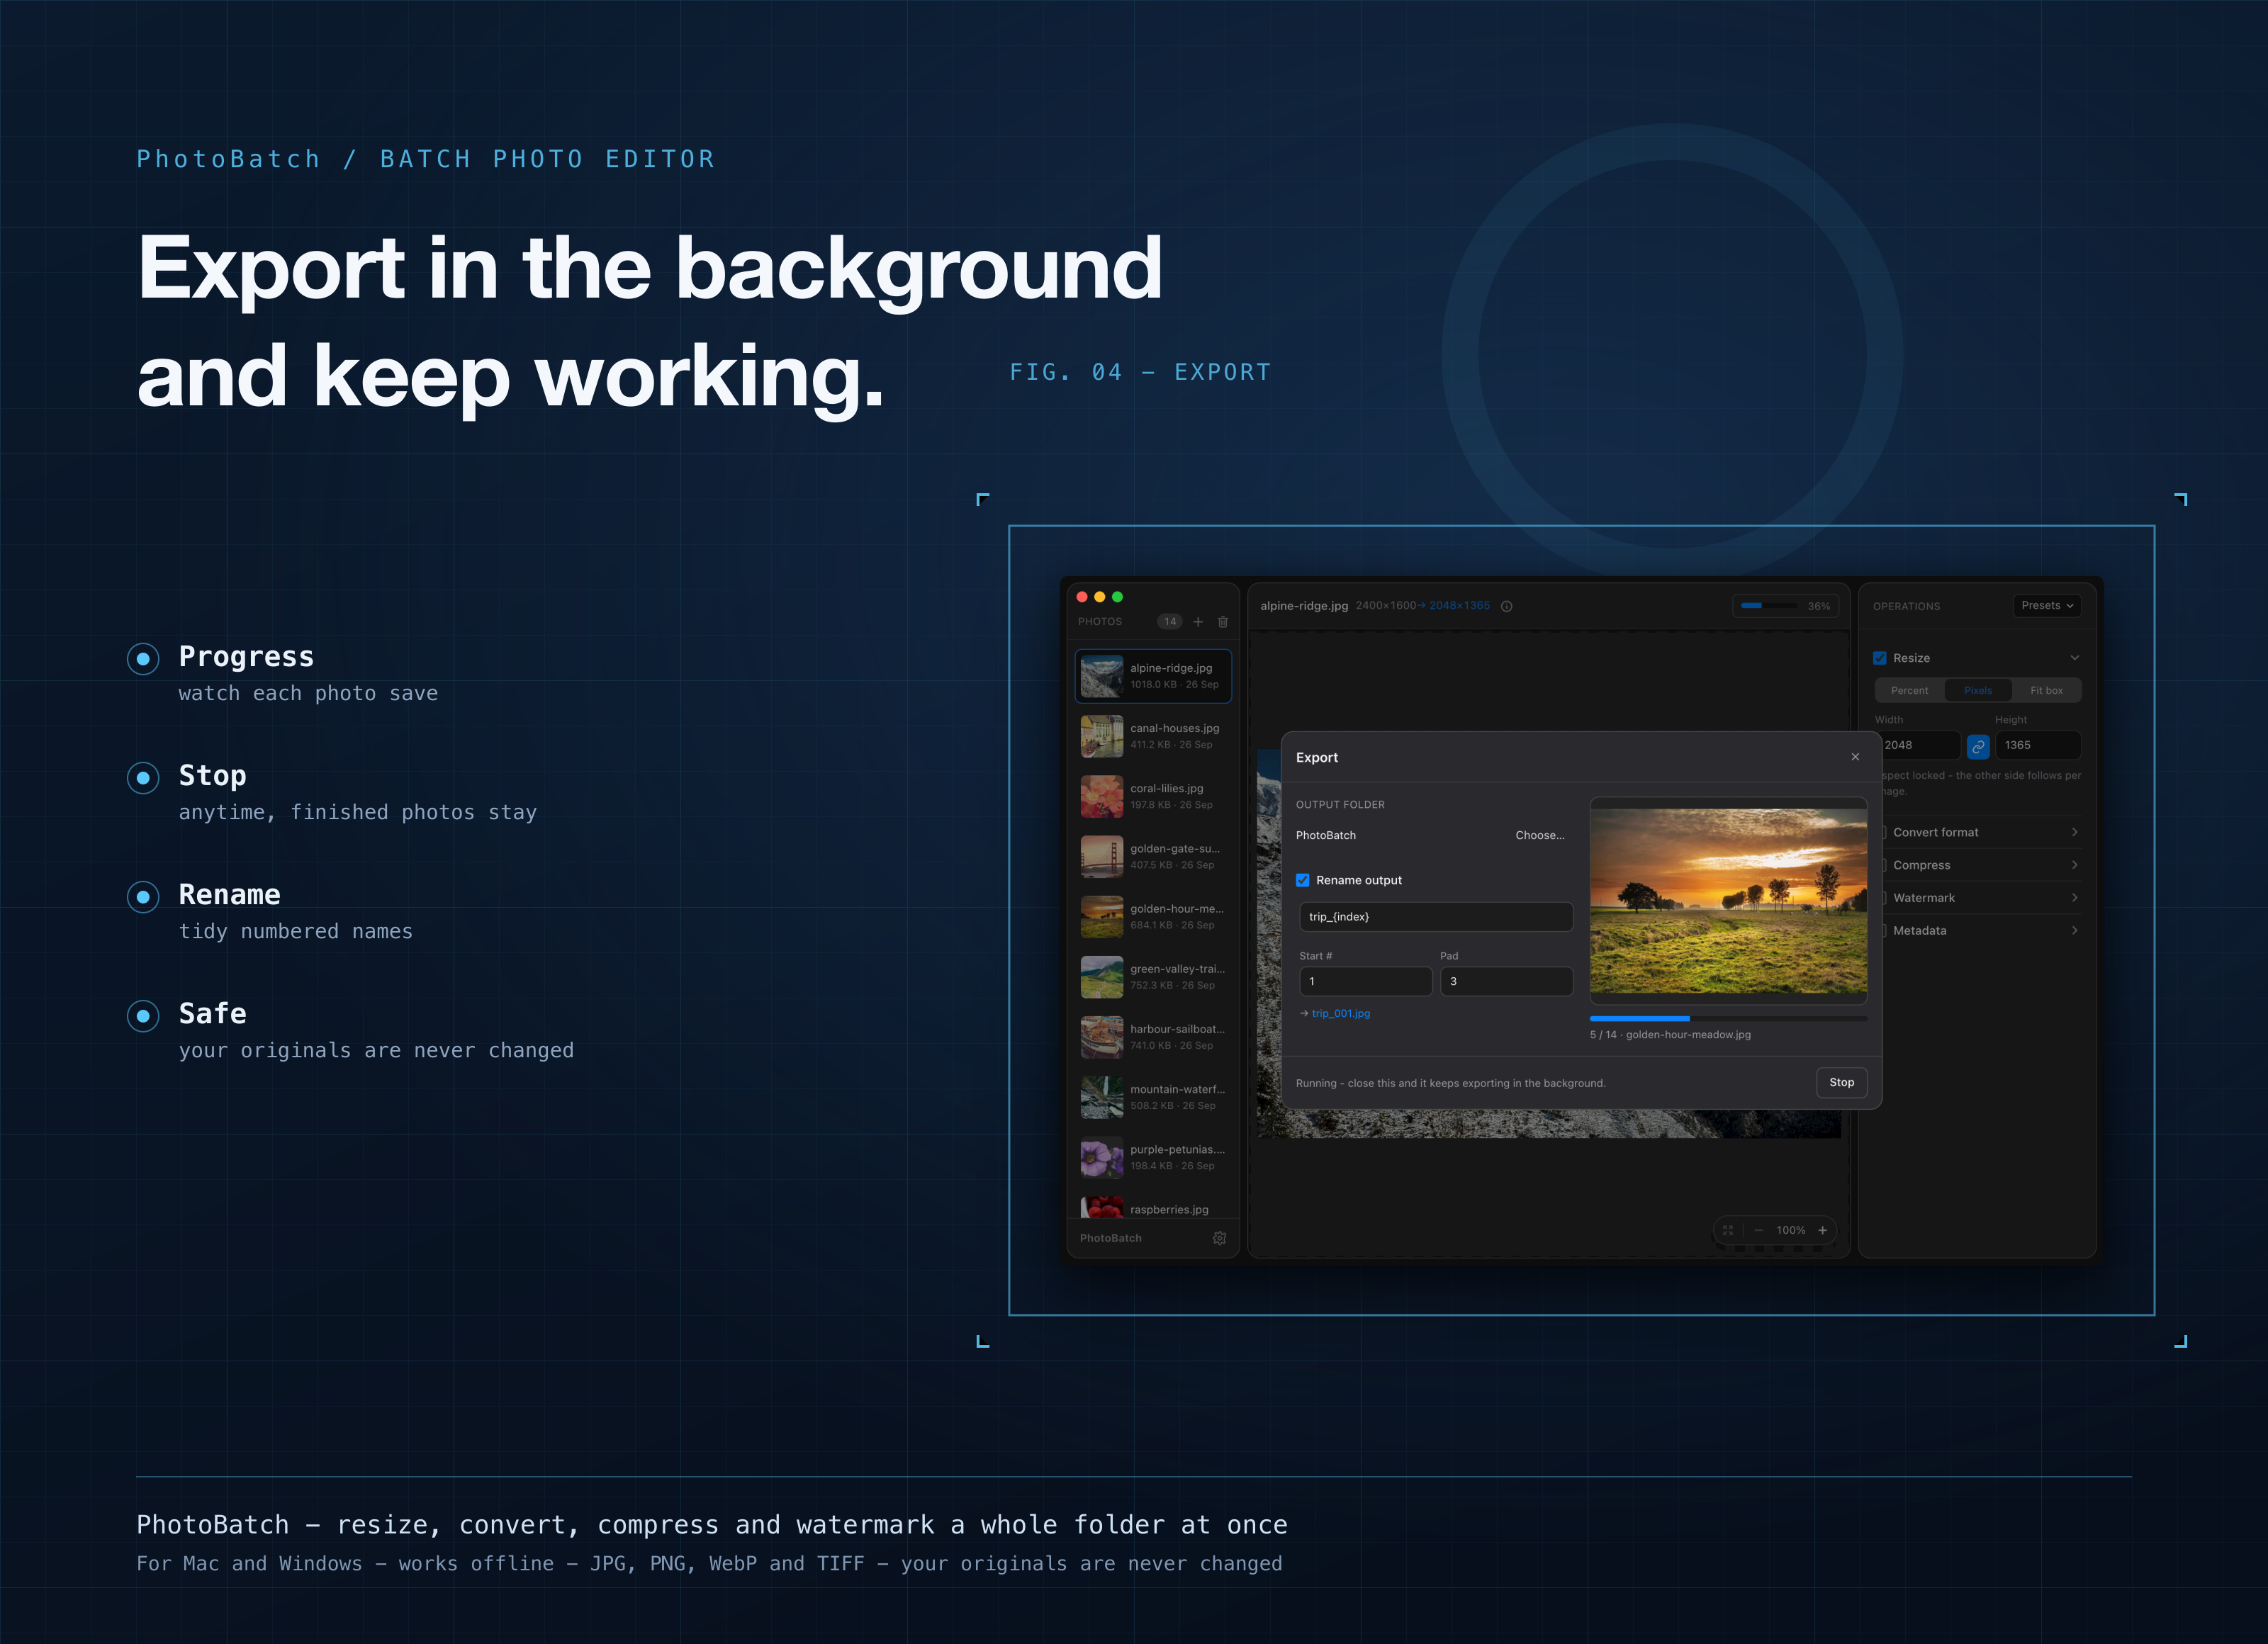Click the 36% export progress indicator

(1785, 606)
